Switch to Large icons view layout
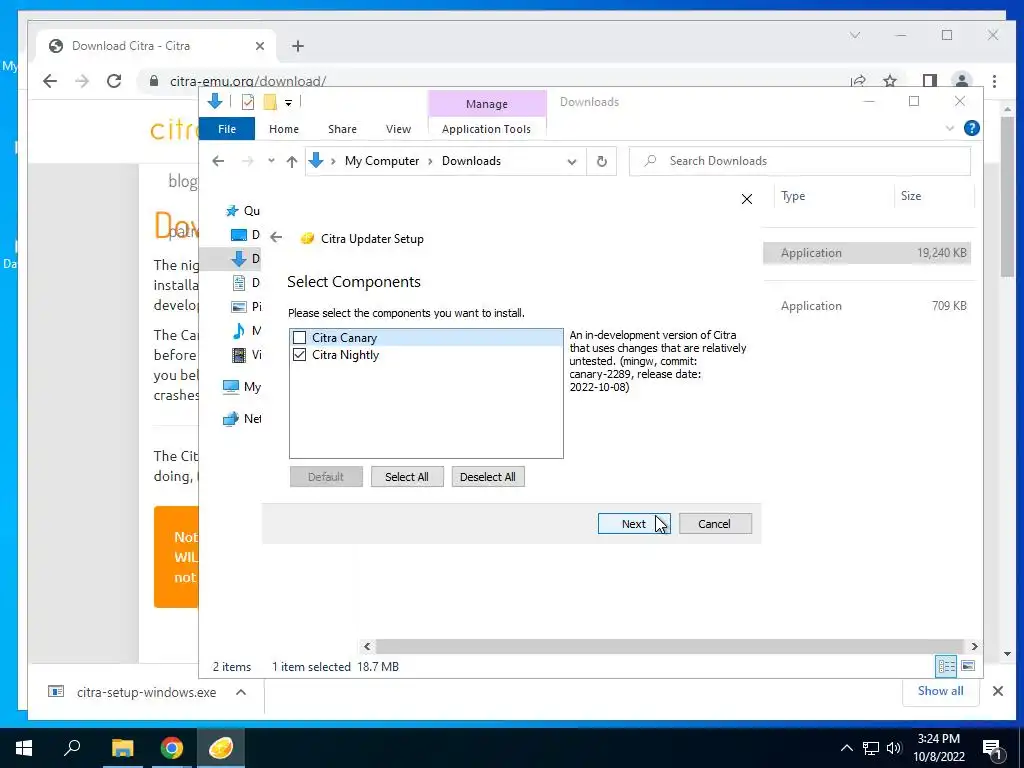 (x=968, y=666)
